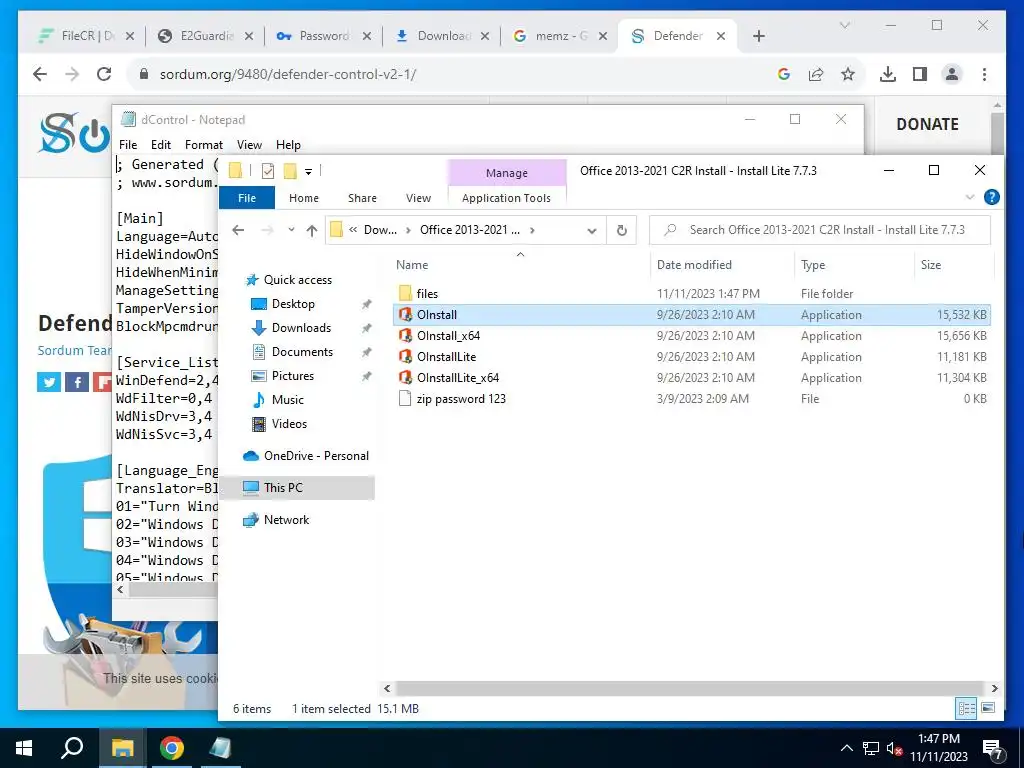Image resolution: width=1024 pixels, height=768 pixels.
Task: Open Chrome side panel icon
Action: coord(920,74)
